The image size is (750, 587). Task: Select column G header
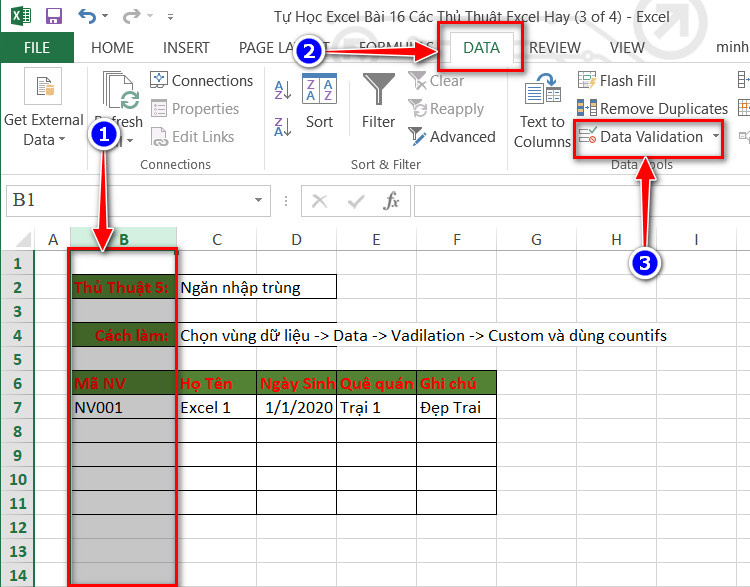coord(537,239)
